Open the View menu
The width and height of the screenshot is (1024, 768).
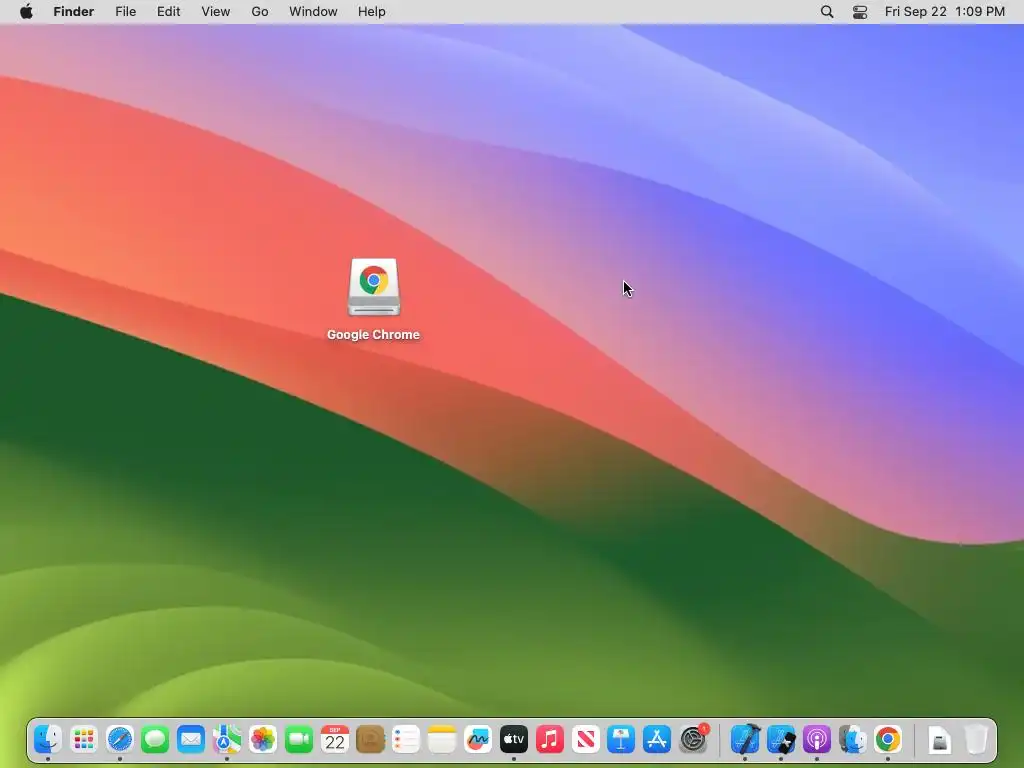pos(216,12)
